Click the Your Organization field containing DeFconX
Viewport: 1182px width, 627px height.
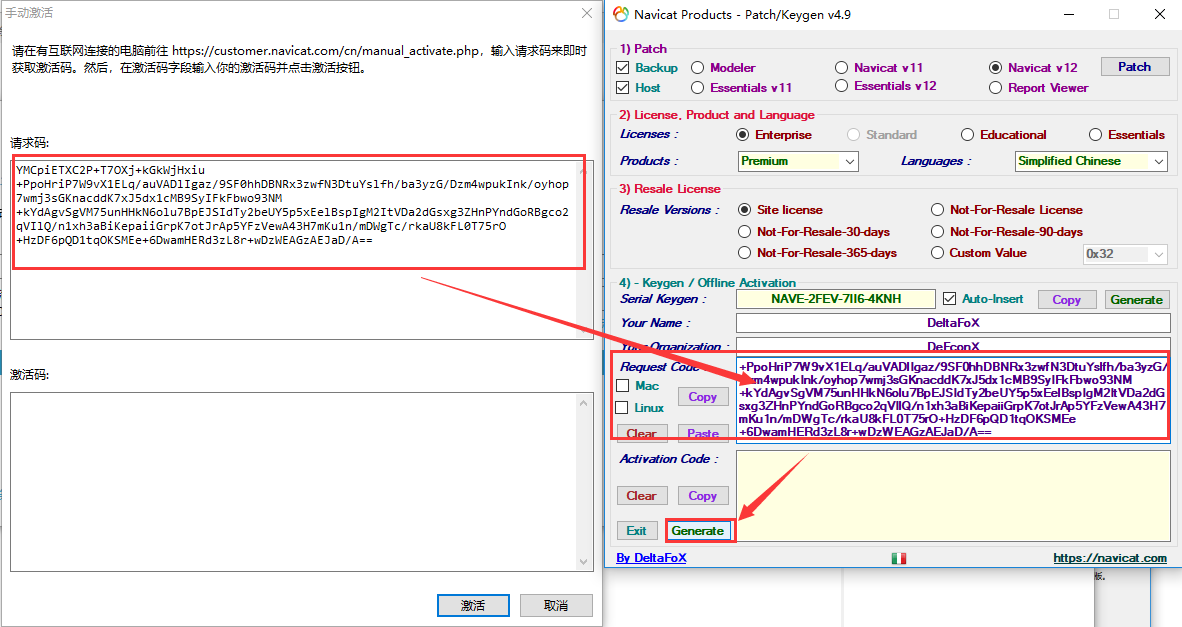(953, 346)
